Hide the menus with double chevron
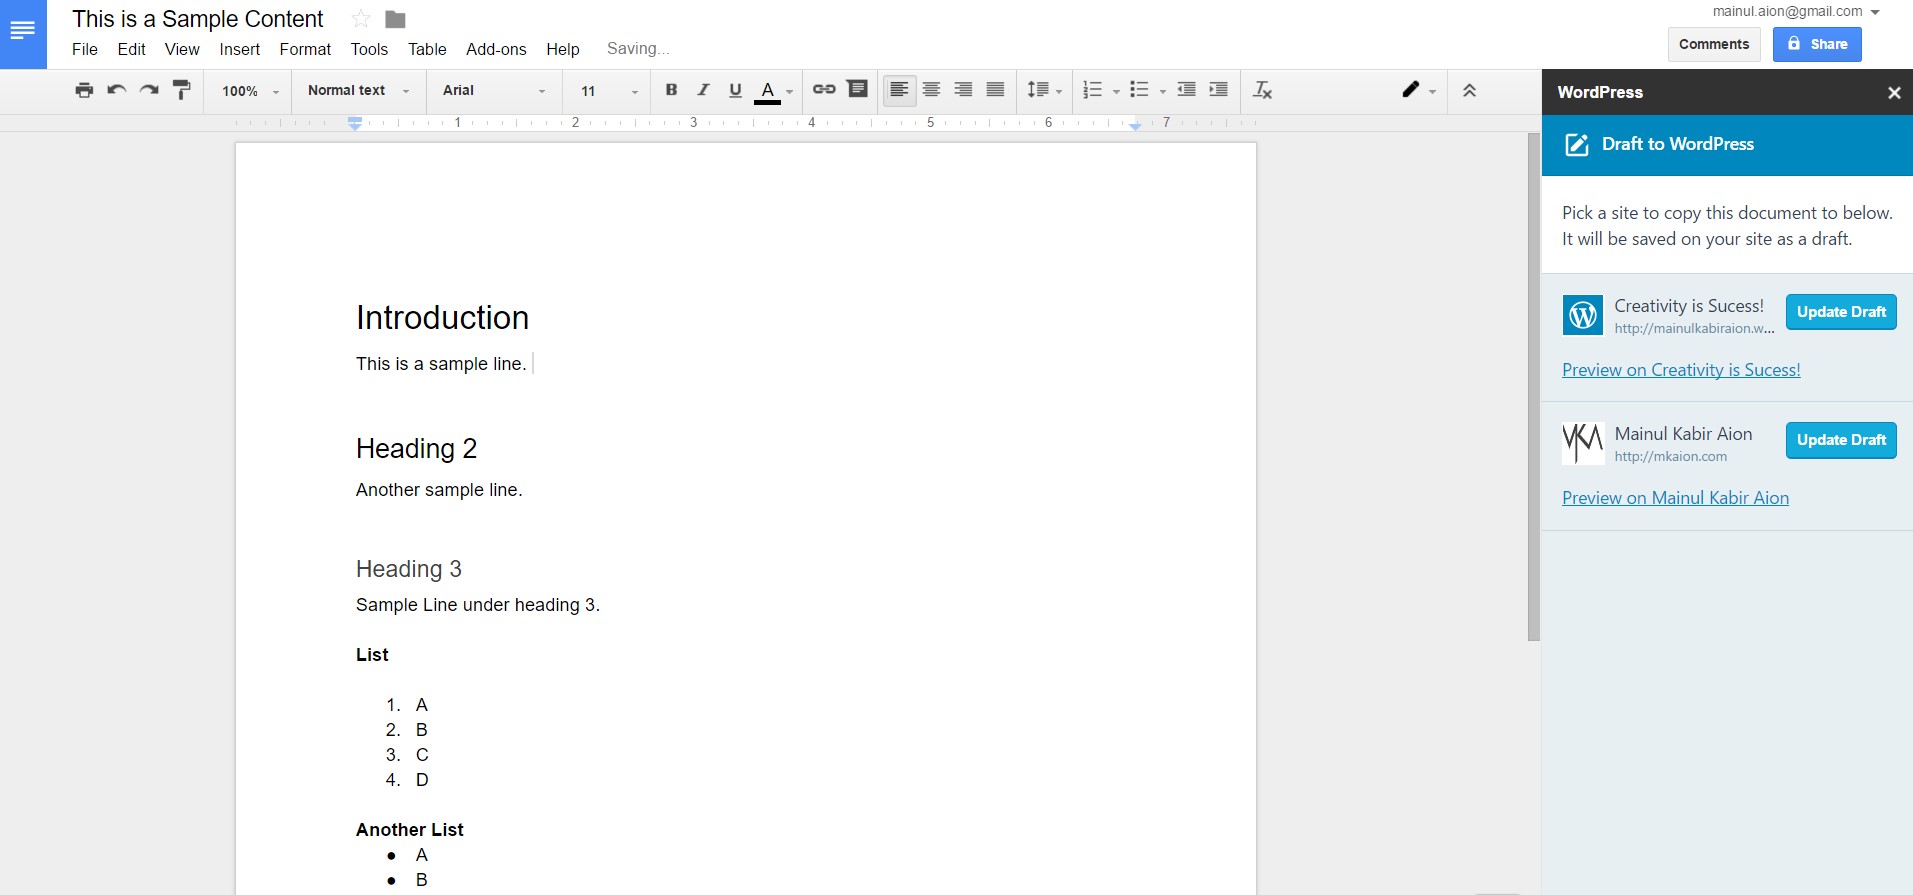1913x895 pixels. 1469,90
